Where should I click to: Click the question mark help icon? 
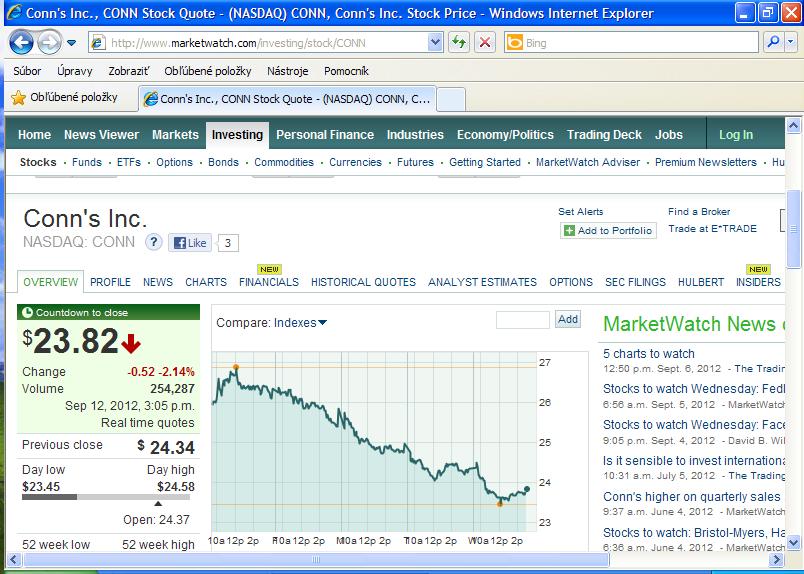click(x=153, y=242)
